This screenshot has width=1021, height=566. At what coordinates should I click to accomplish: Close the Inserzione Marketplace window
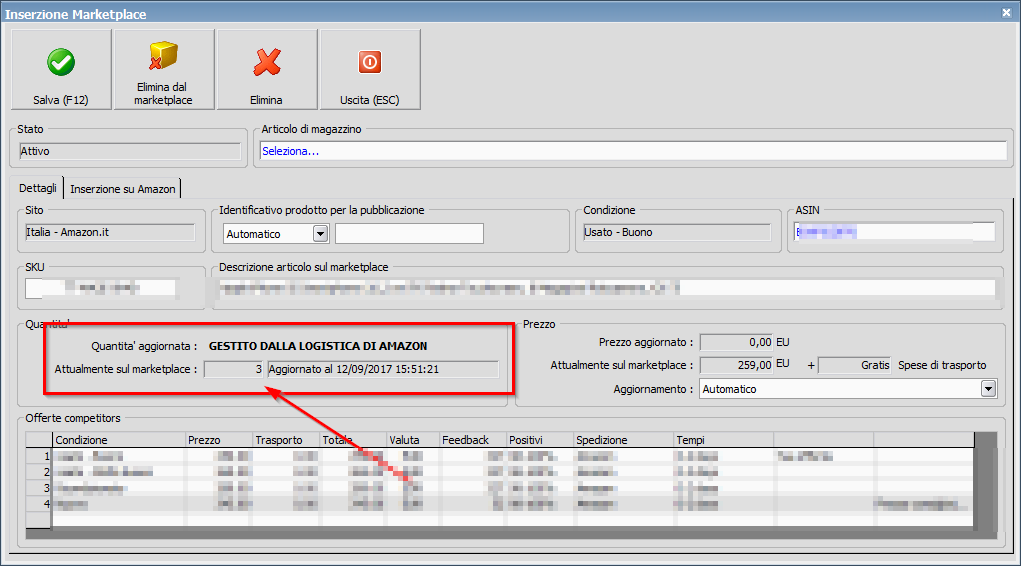click(1006, 12)
